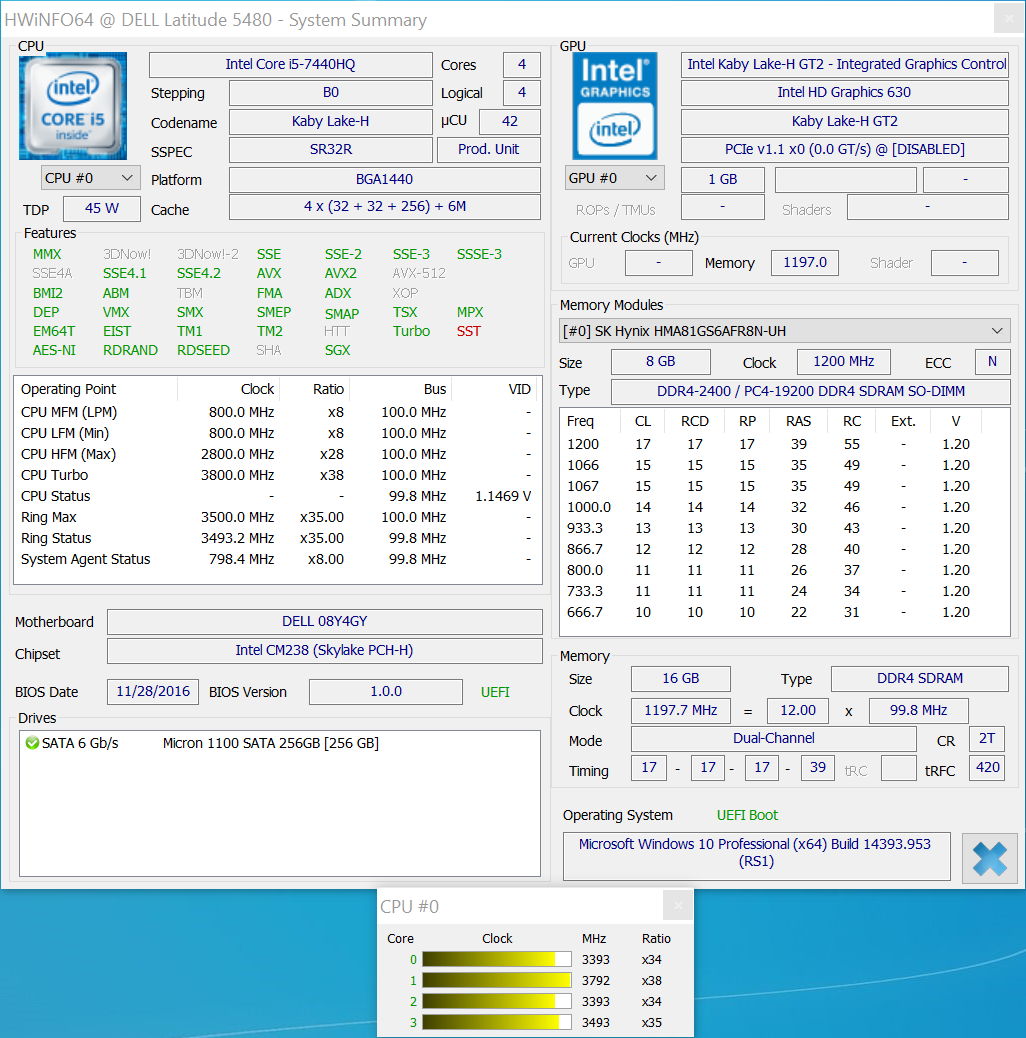
Task: Click the Intel CM238 chipset field
Action: pyautogui.click(x=325, y=651)
